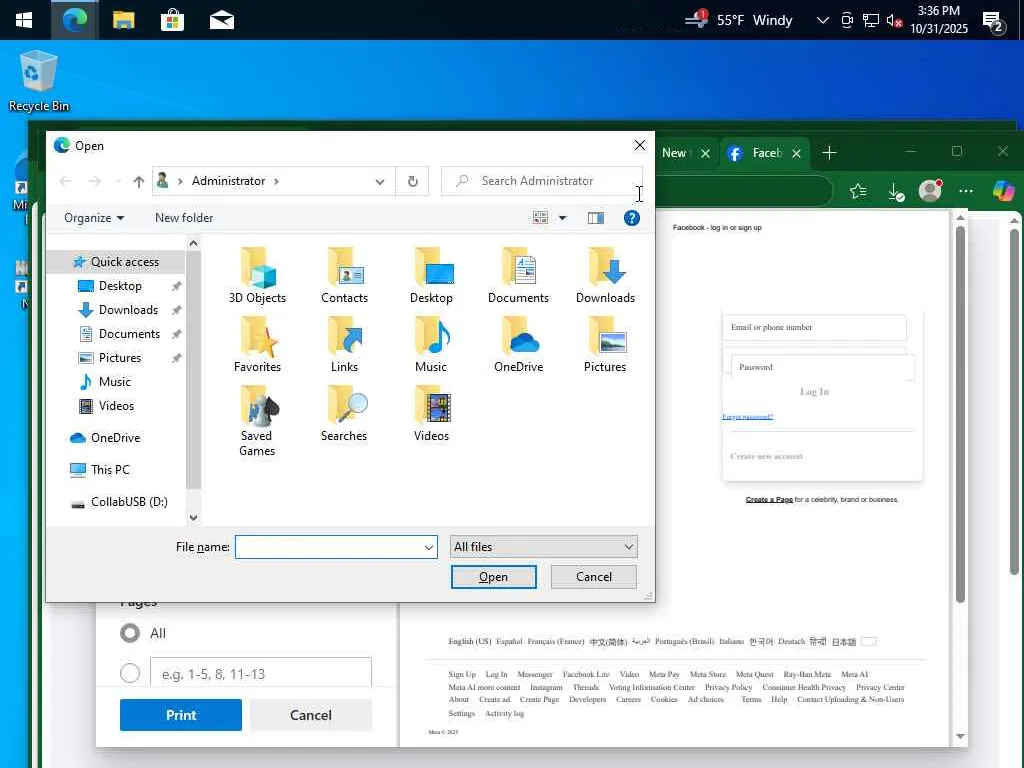This screenshot has width=1024, height=768.
Task: Open File Explorer from taskbar
Action: point(123,20)
